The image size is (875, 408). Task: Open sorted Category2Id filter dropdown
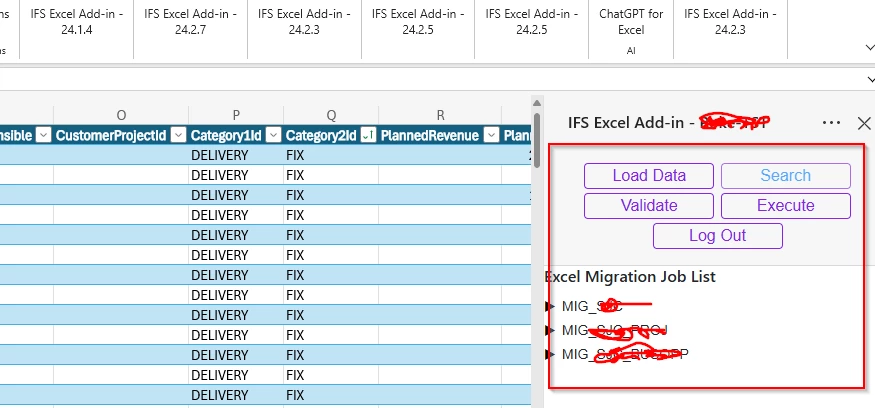tap(368, 135)
